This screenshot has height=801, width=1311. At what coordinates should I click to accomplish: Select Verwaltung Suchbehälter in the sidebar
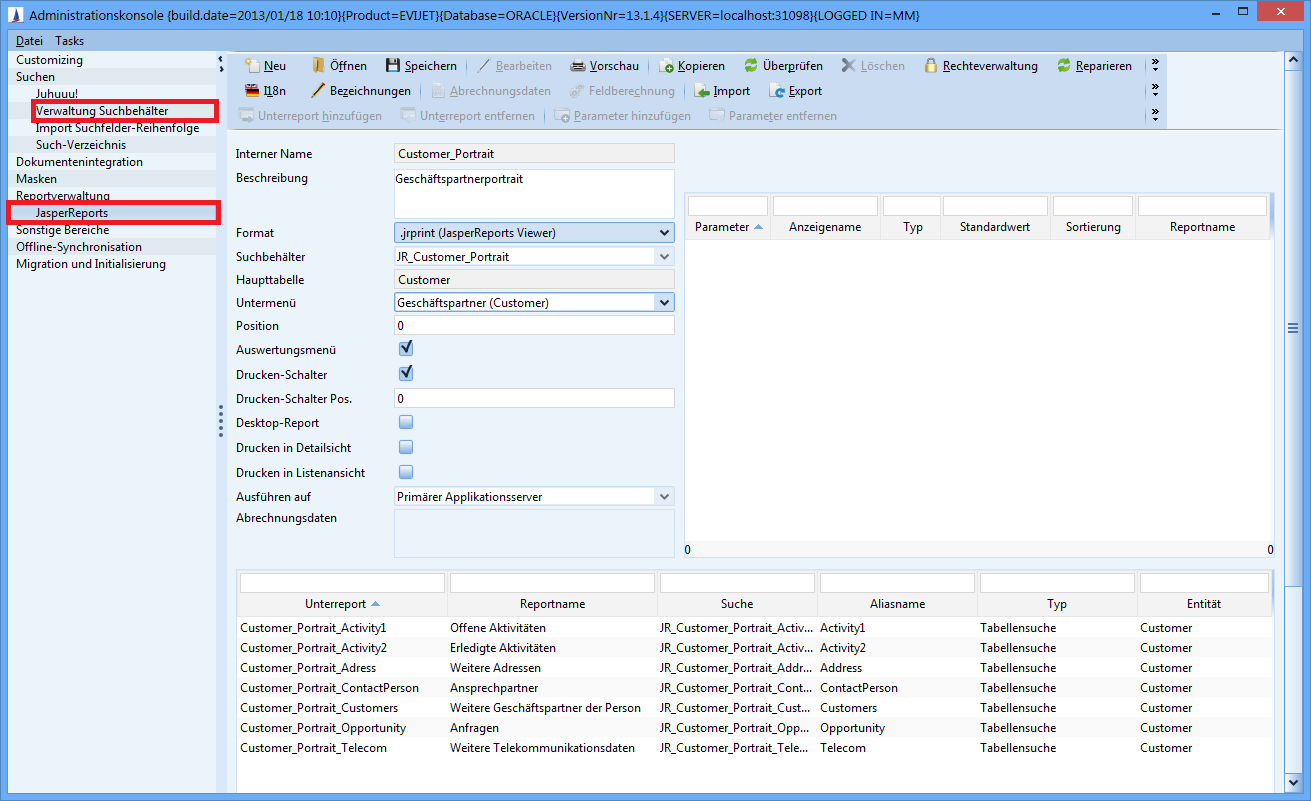pos(102,111)
